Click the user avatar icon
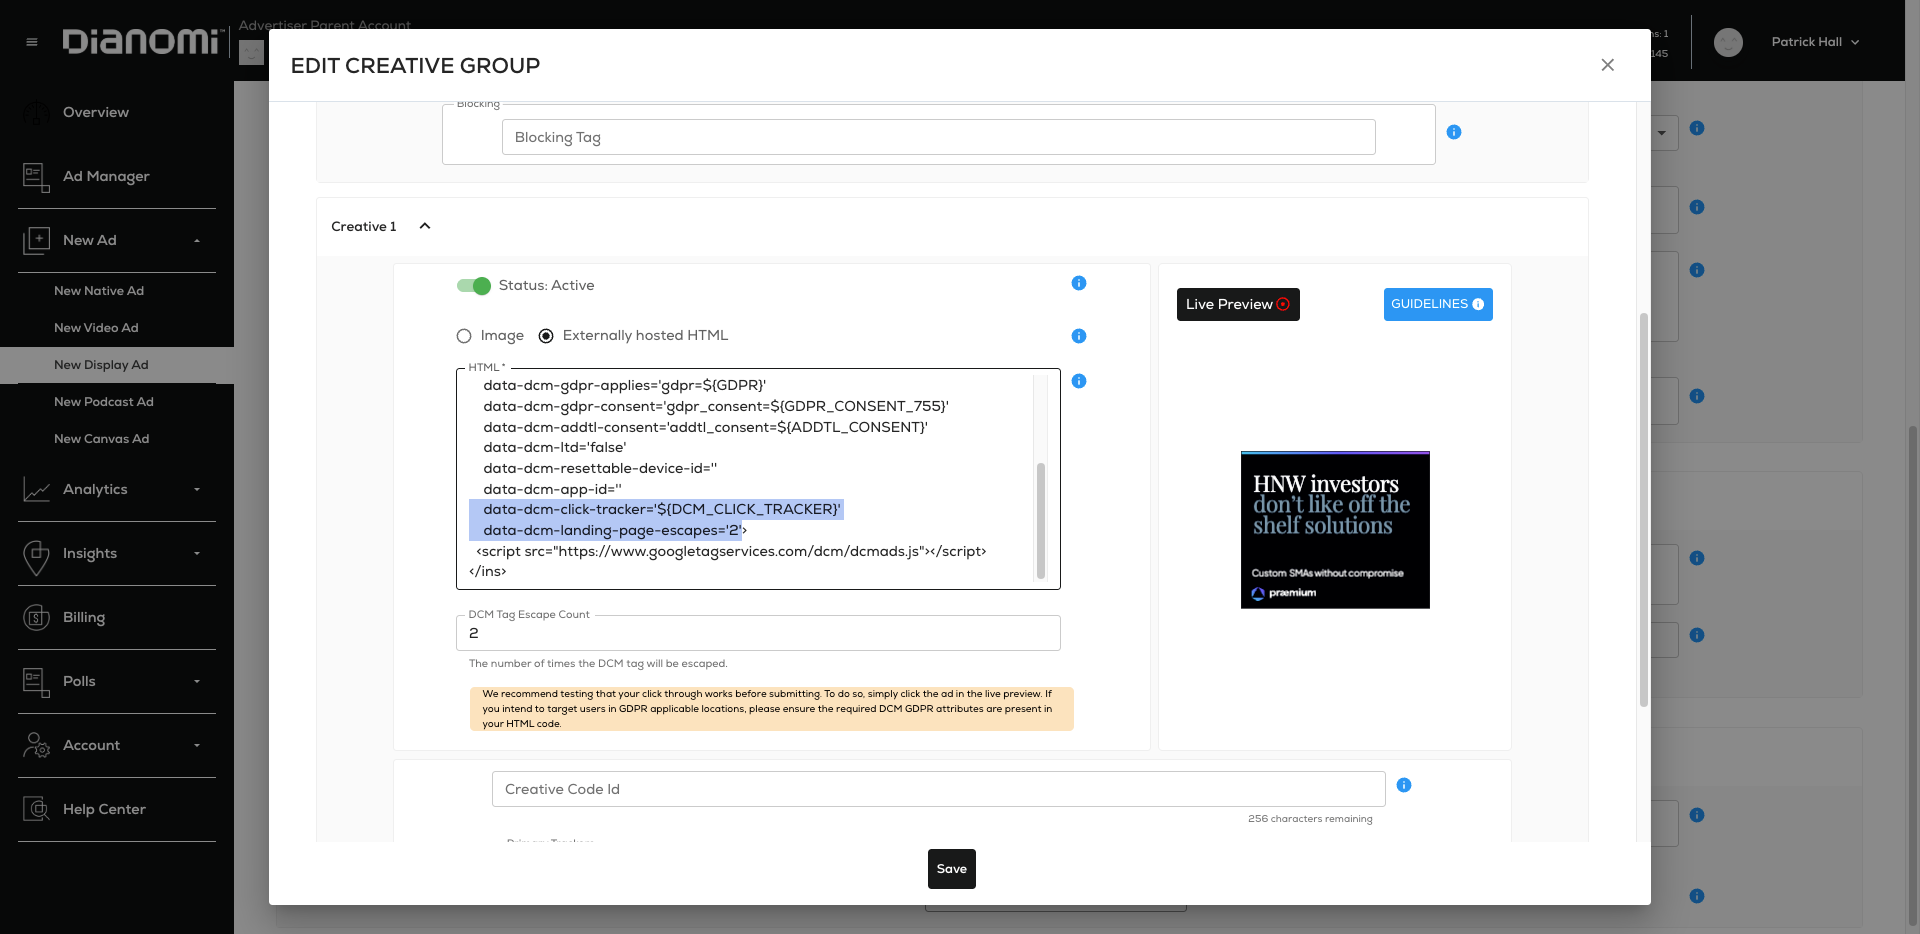 tap(1728, 42)
